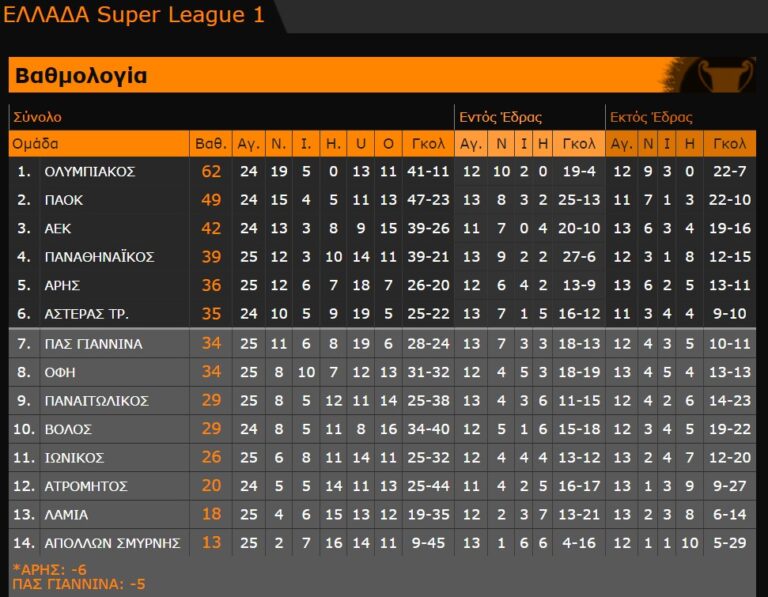Viewport: 768px width, 597px height.
Task: Click the trophy cup icon
Action: pos(725,75)
